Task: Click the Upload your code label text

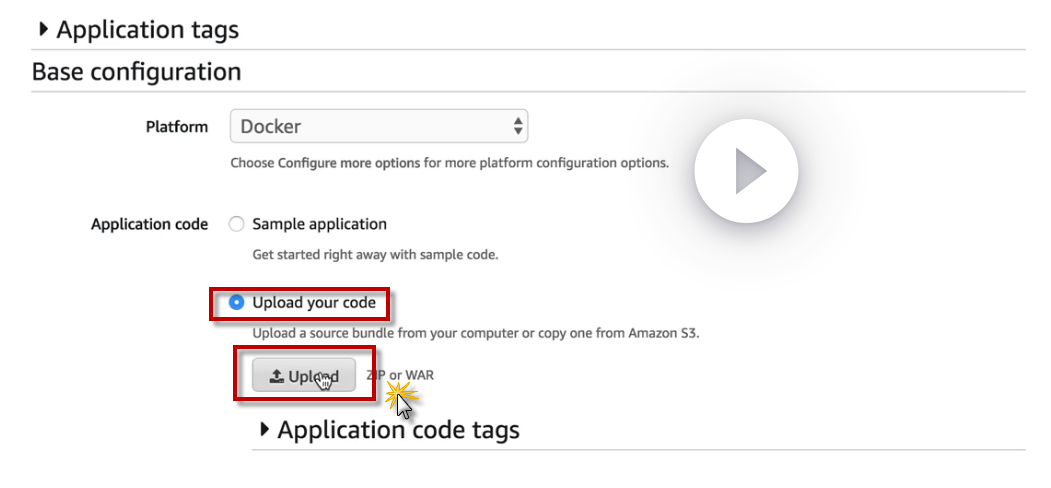Action: (314, 302)
